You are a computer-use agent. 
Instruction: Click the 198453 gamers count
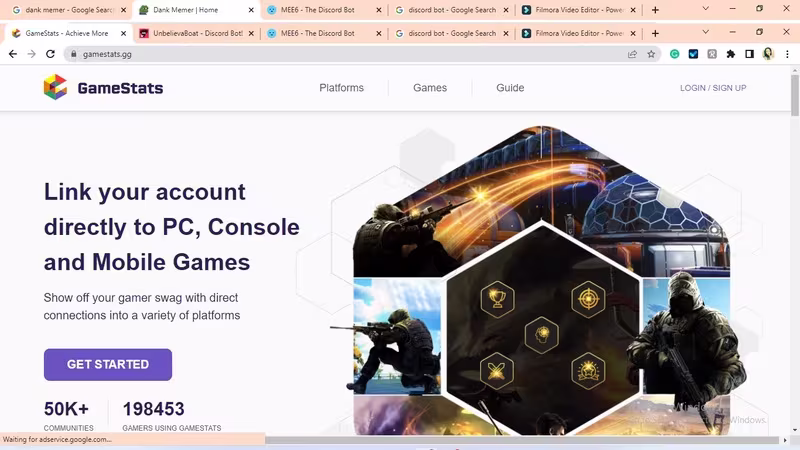tap(153, 409)
